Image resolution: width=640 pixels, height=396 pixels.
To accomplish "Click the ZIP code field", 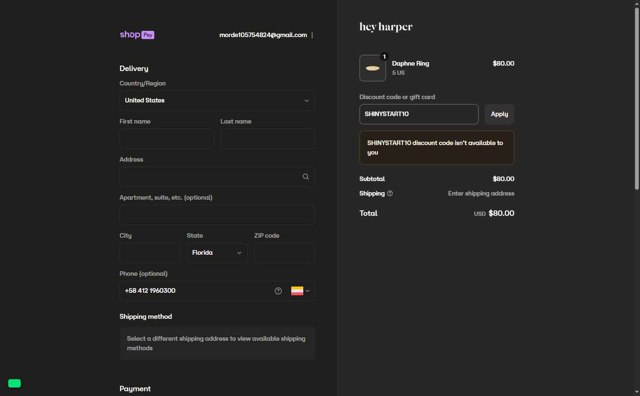I will (284, 253).
